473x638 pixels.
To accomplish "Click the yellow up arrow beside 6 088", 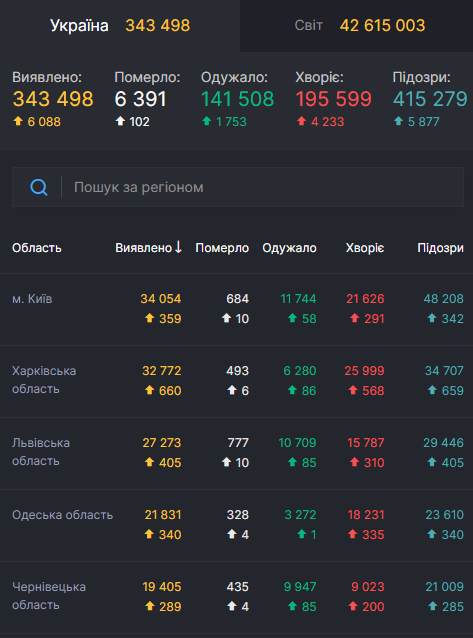I will pos(18,121).
